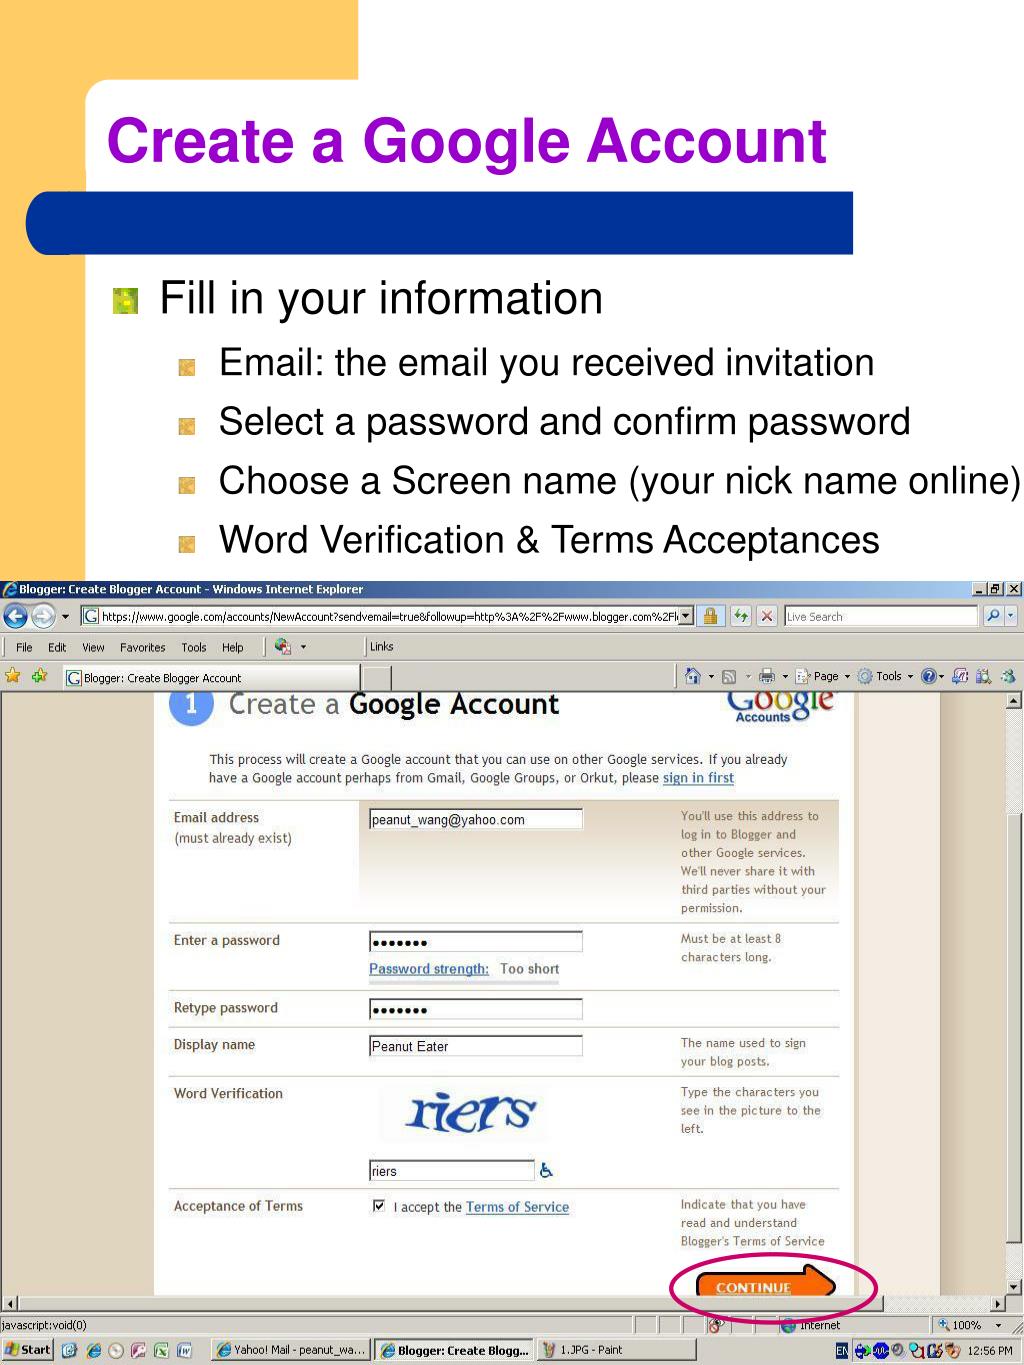Open a new blank tab
The width and height of the screenshot is (1024, 1365).
pyautogui.click(x=376, y=678)
